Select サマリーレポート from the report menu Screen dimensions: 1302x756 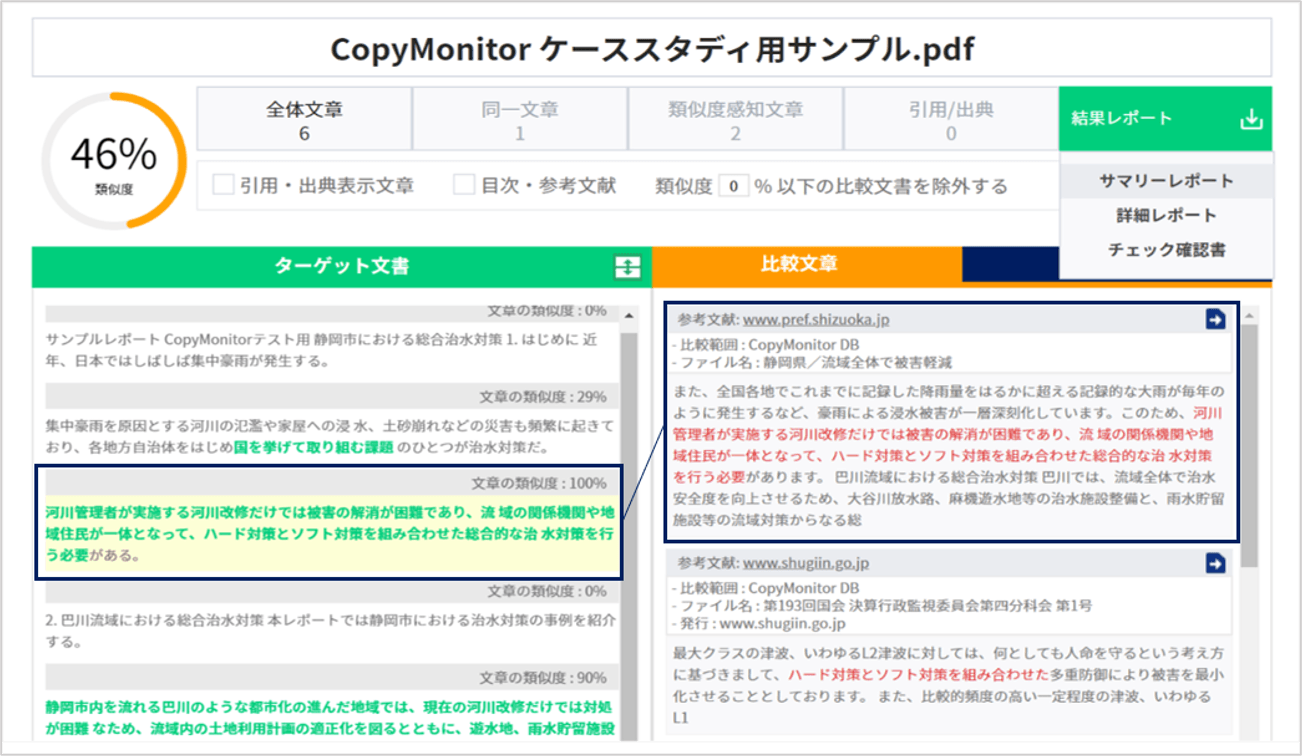click(1166, 180)
